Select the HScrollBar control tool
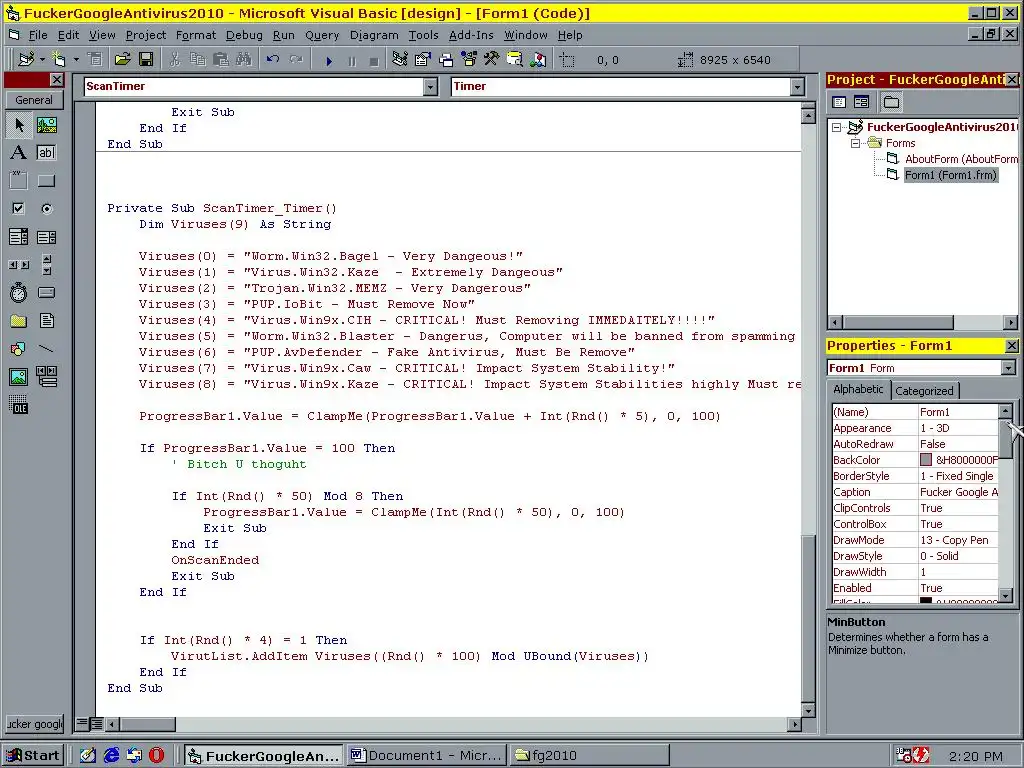This screenshot has width=1024, height=768. 19,265
